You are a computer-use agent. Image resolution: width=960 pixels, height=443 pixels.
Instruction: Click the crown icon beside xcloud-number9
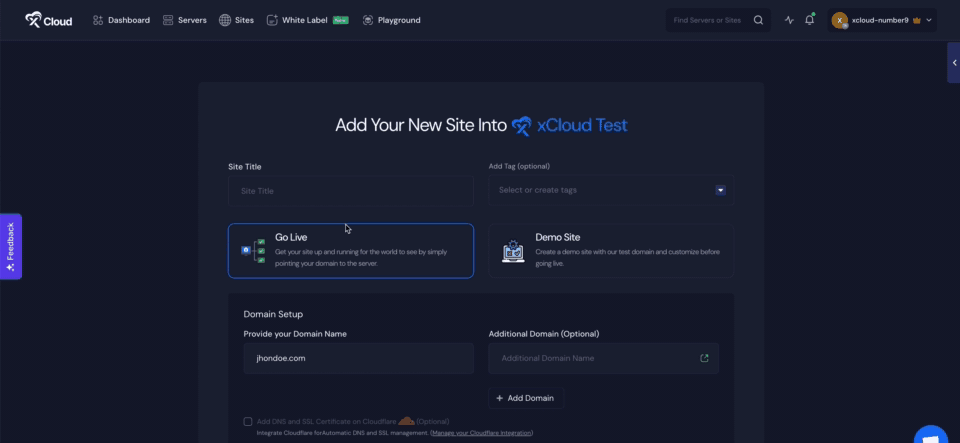tap(917, 20)
